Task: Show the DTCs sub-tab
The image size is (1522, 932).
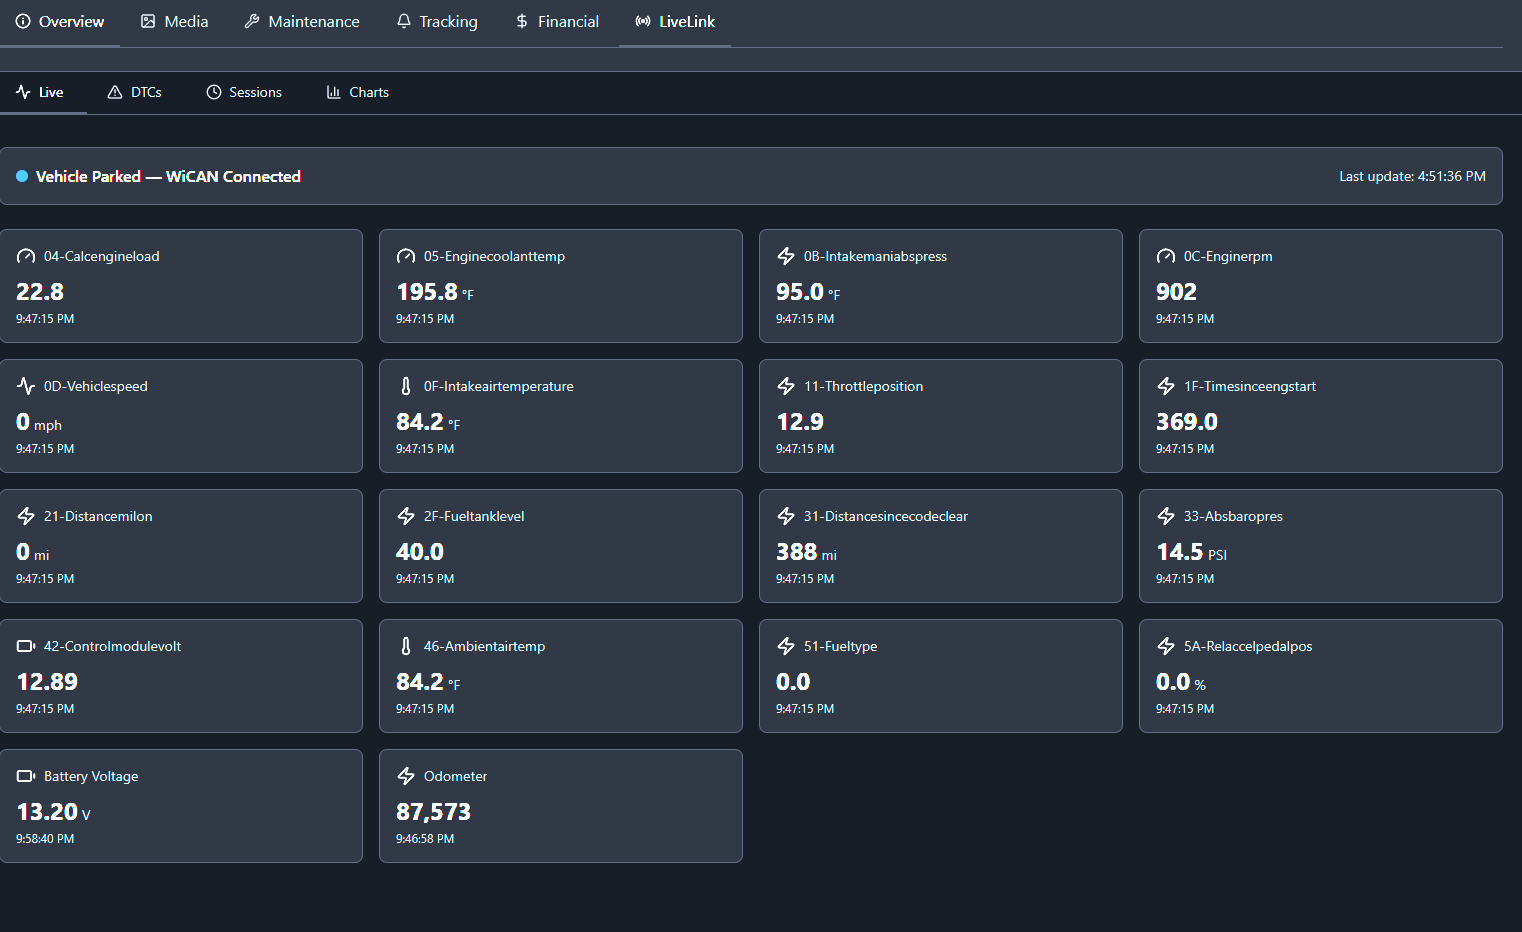Action: [135, 92]
